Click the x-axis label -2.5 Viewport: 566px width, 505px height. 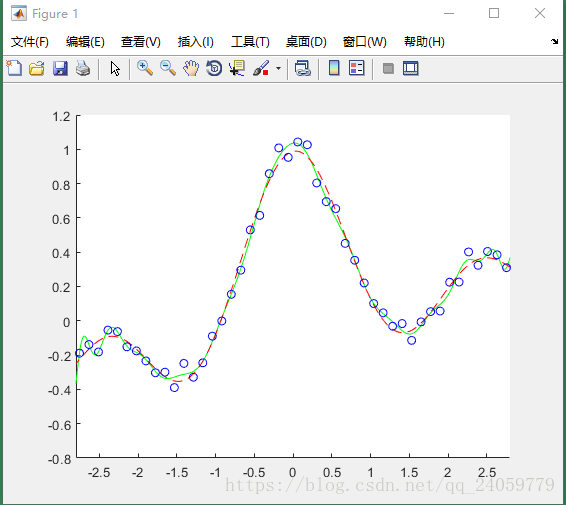click(x=99, y=473)
